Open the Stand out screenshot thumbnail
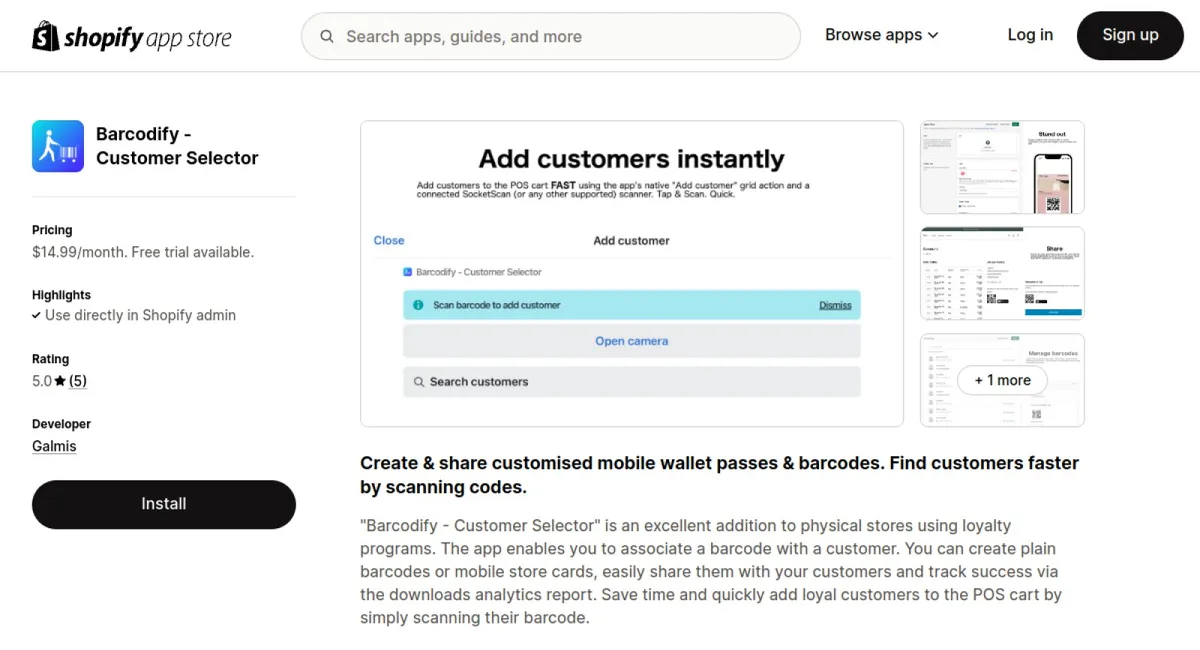This screenshot has height=650, width=1200. click(x=1002, y=168)
